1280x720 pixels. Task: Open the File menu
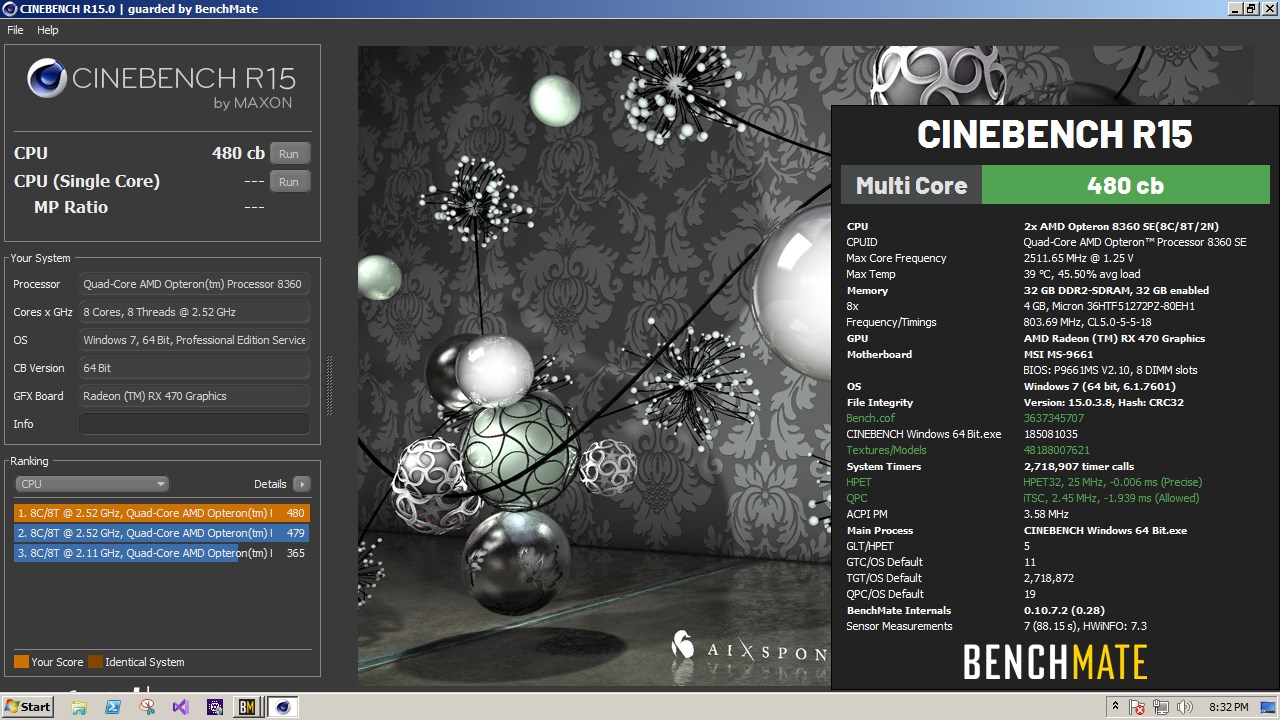15,30
